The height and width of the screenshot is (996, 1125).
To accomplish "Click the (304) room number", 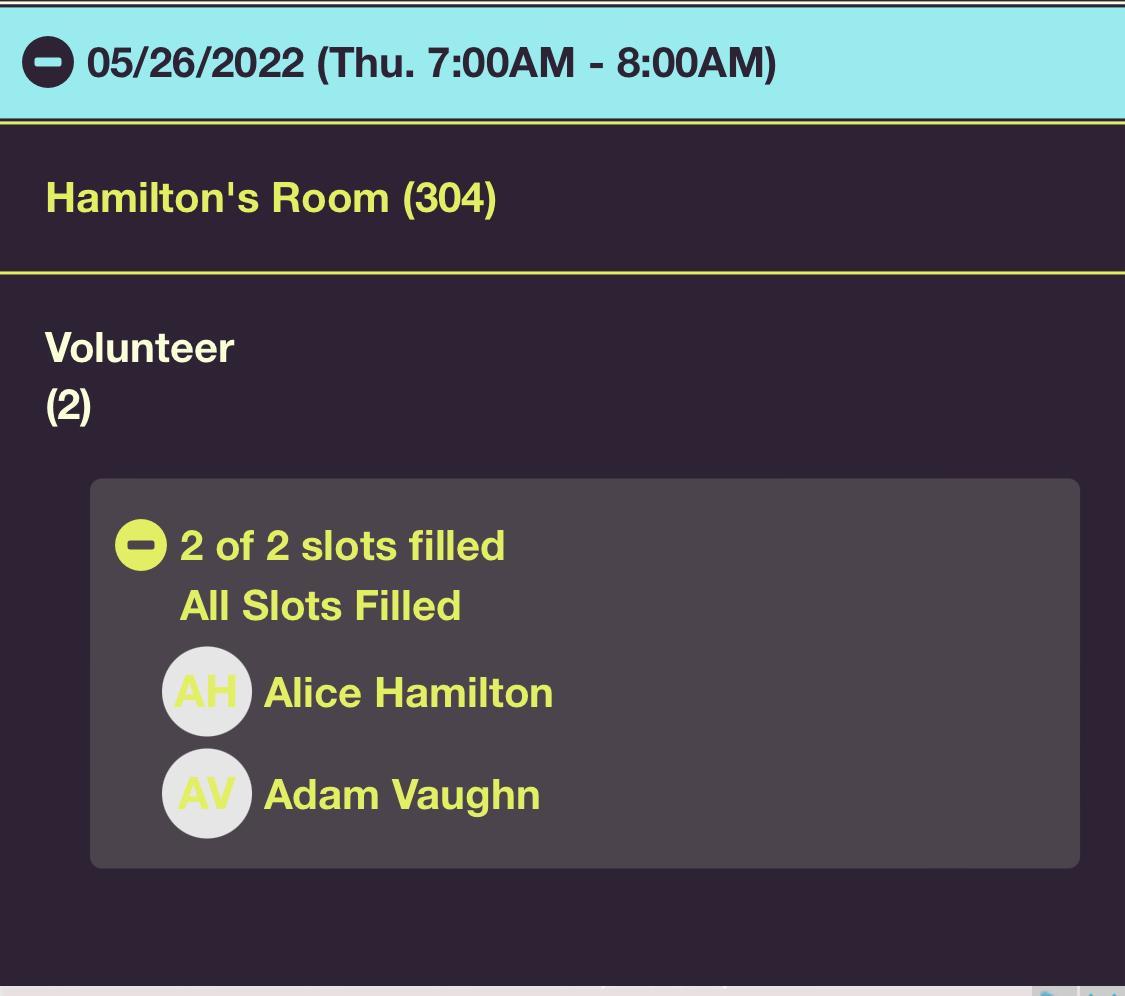I will point(449,198).
